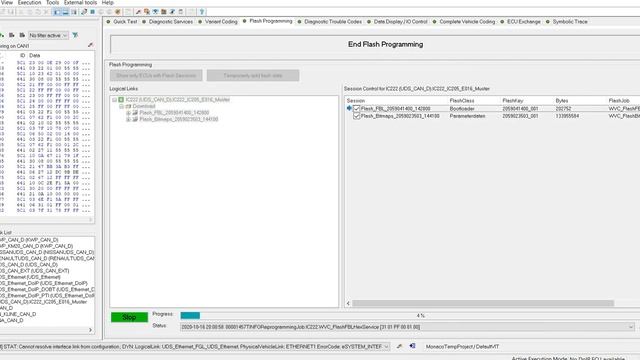
Task: Click the right scroll arrow under CAN trace
Action: pos(91,220)
